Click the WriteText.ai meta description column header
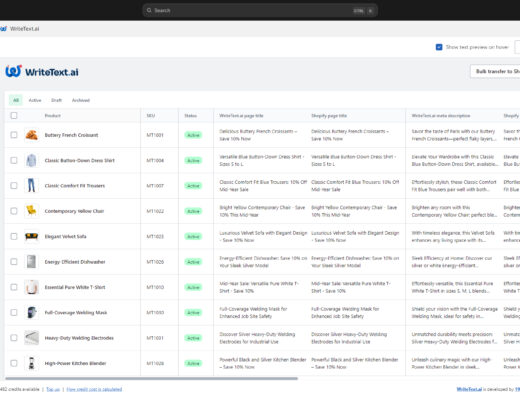The width and height of the screenshot is (520, 397). 441,116
